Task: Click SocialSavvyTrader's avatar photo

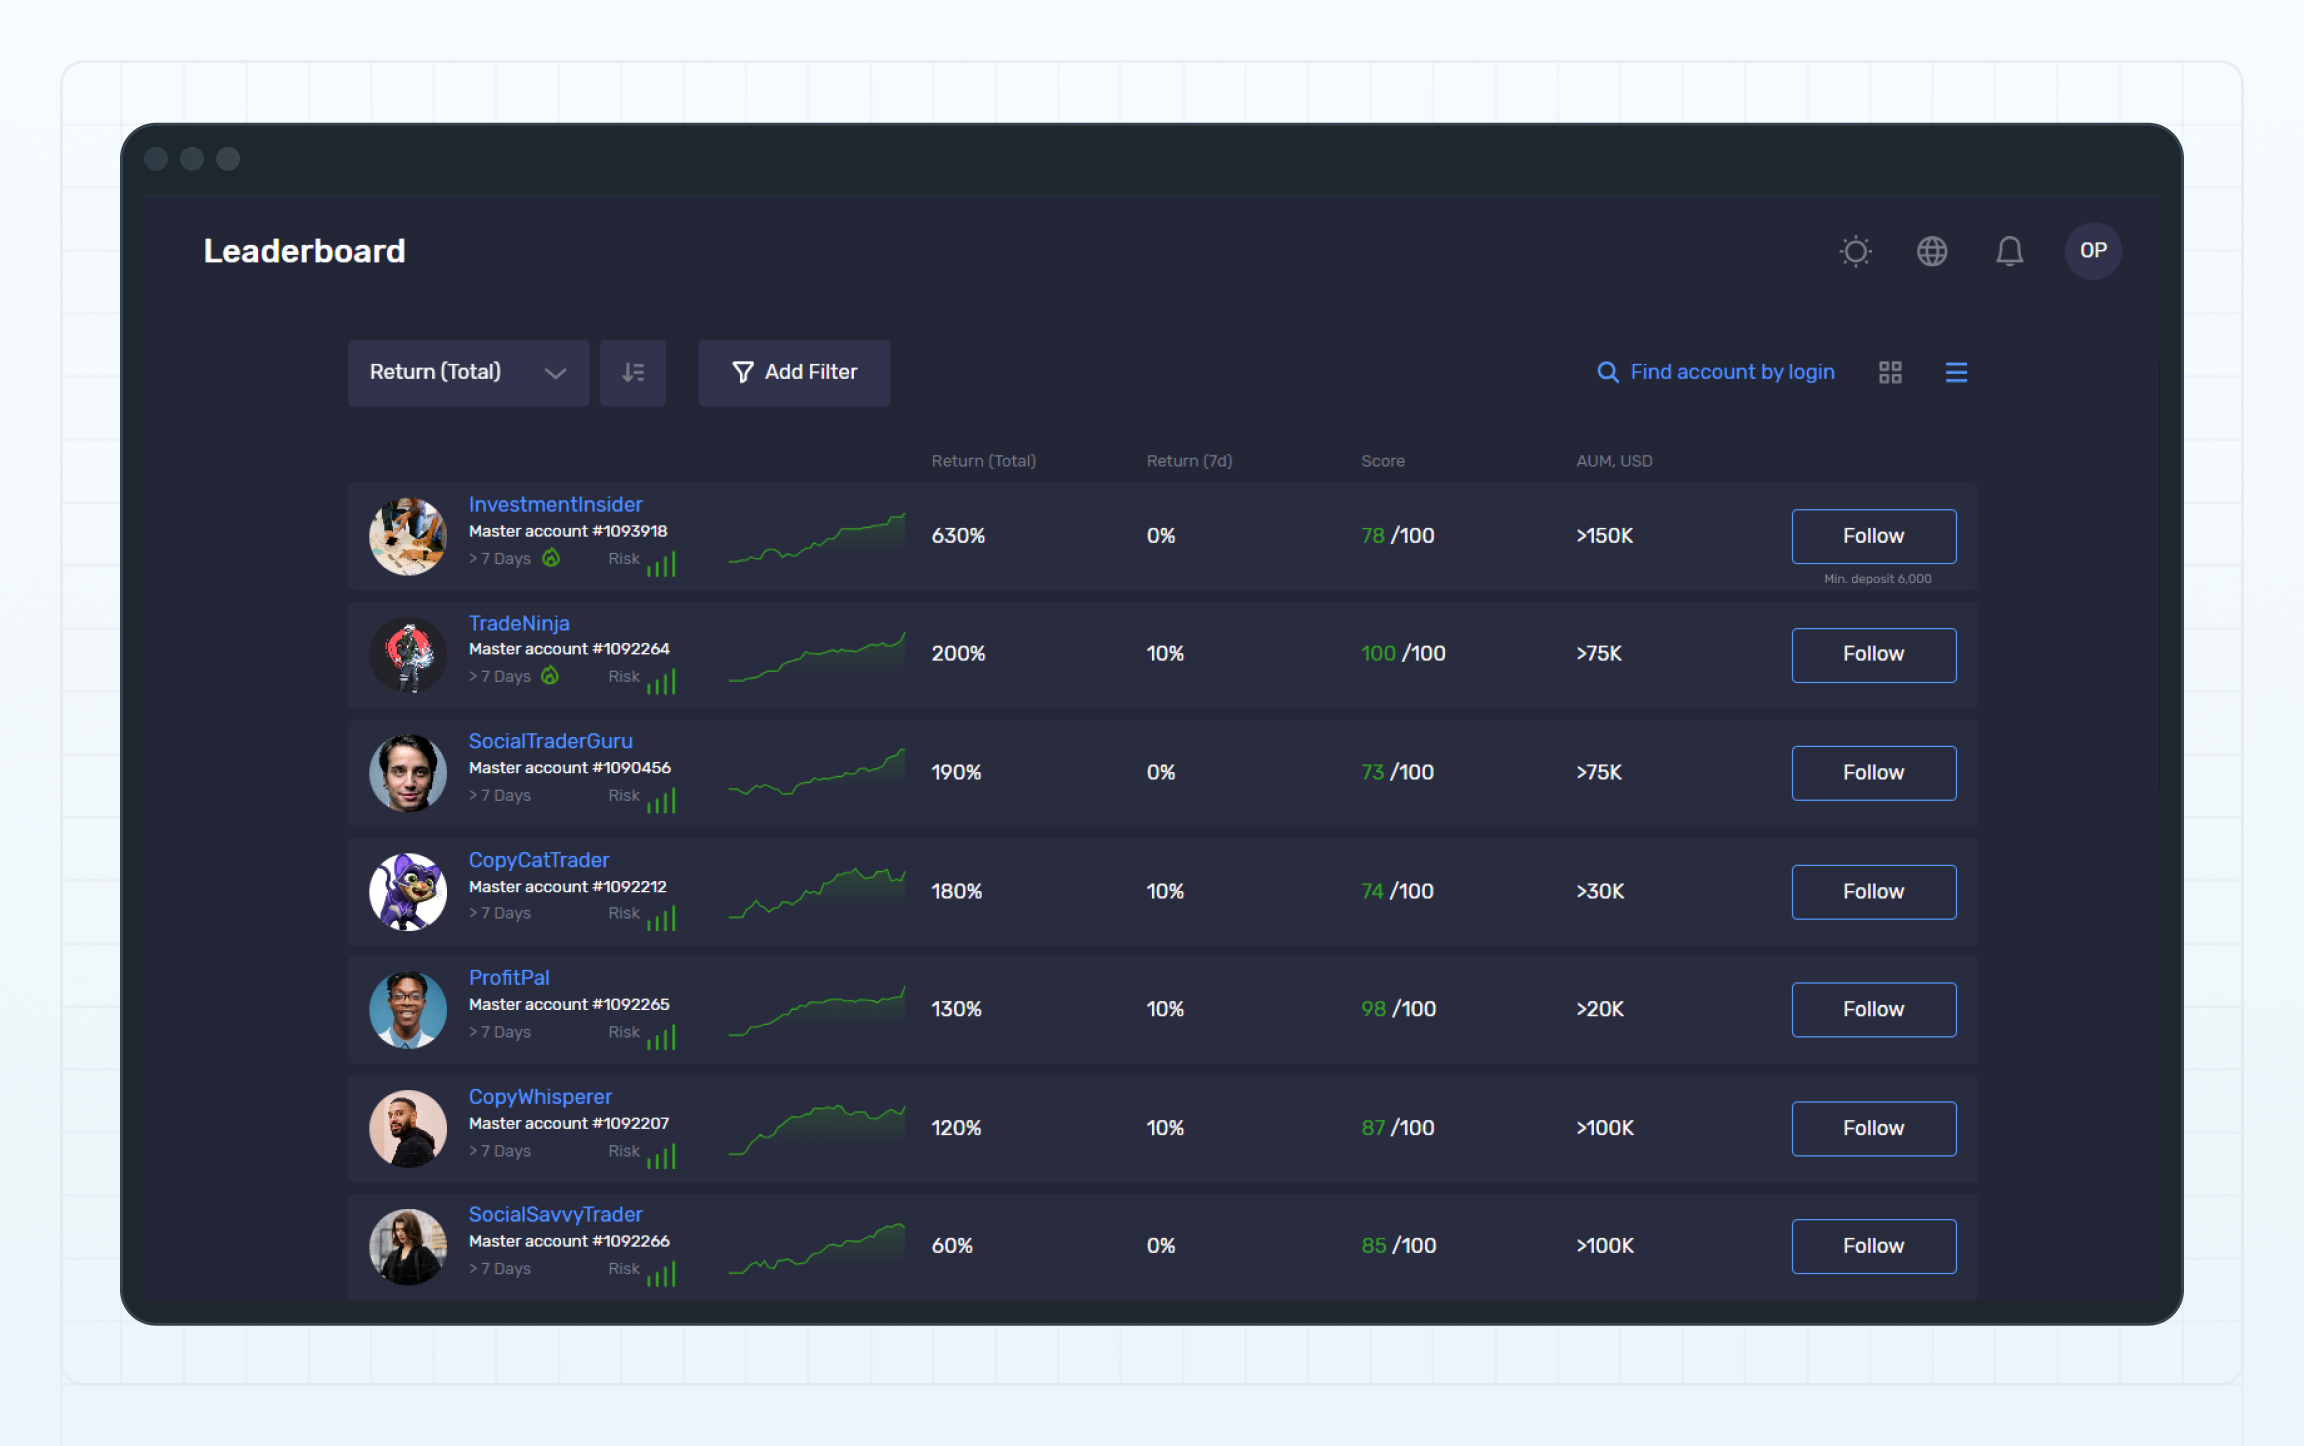Action: [407, 1246]
